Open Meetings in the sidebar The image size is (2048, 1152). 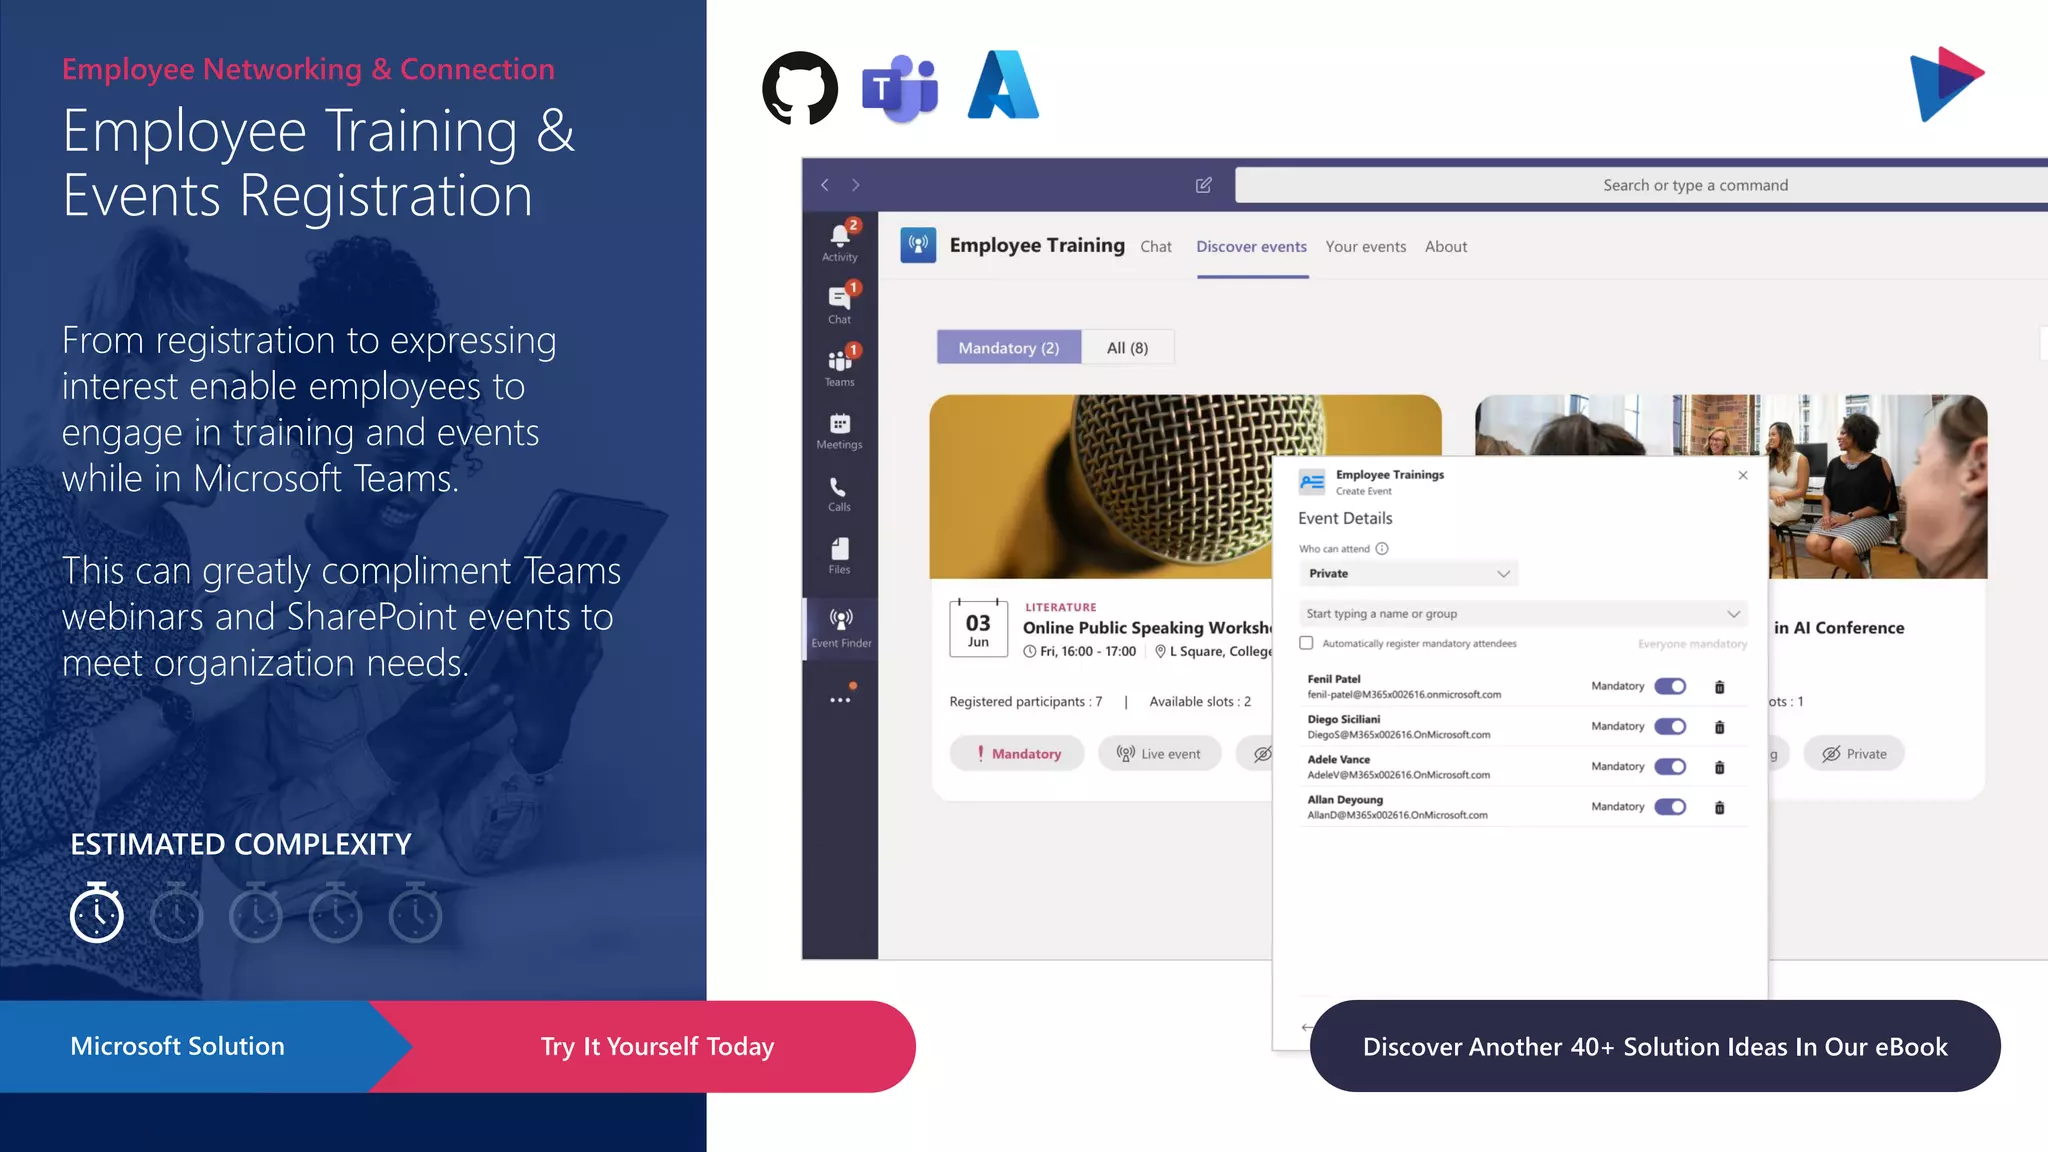click(x=840, y=431)
